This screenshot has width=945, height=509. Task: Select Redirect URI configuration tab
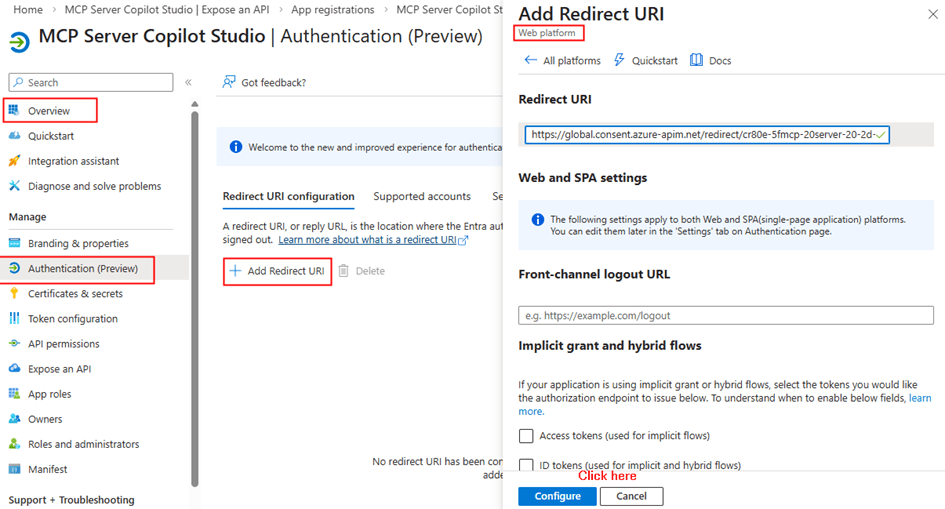[x=288, y=196]
